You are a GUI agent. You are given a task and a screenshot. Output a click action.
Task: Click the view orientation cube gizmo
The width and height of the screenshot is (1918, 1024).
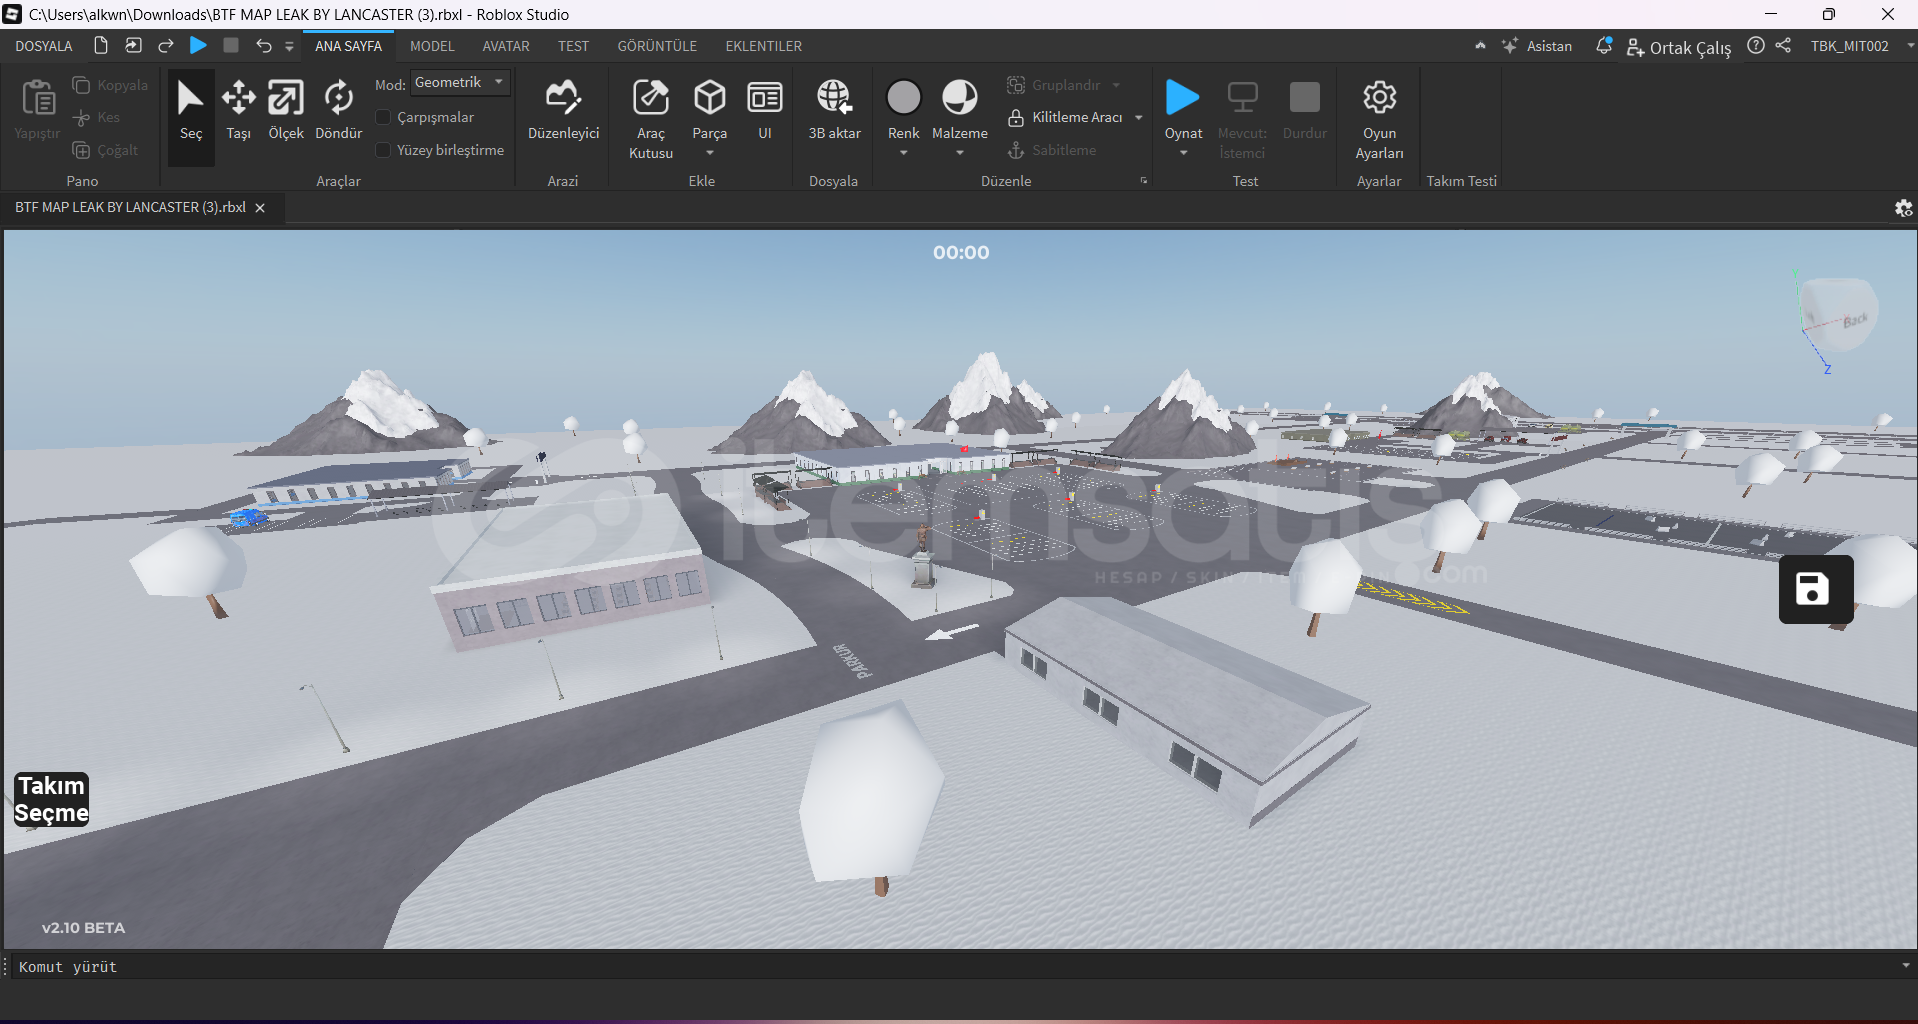tap(1839, 316)
